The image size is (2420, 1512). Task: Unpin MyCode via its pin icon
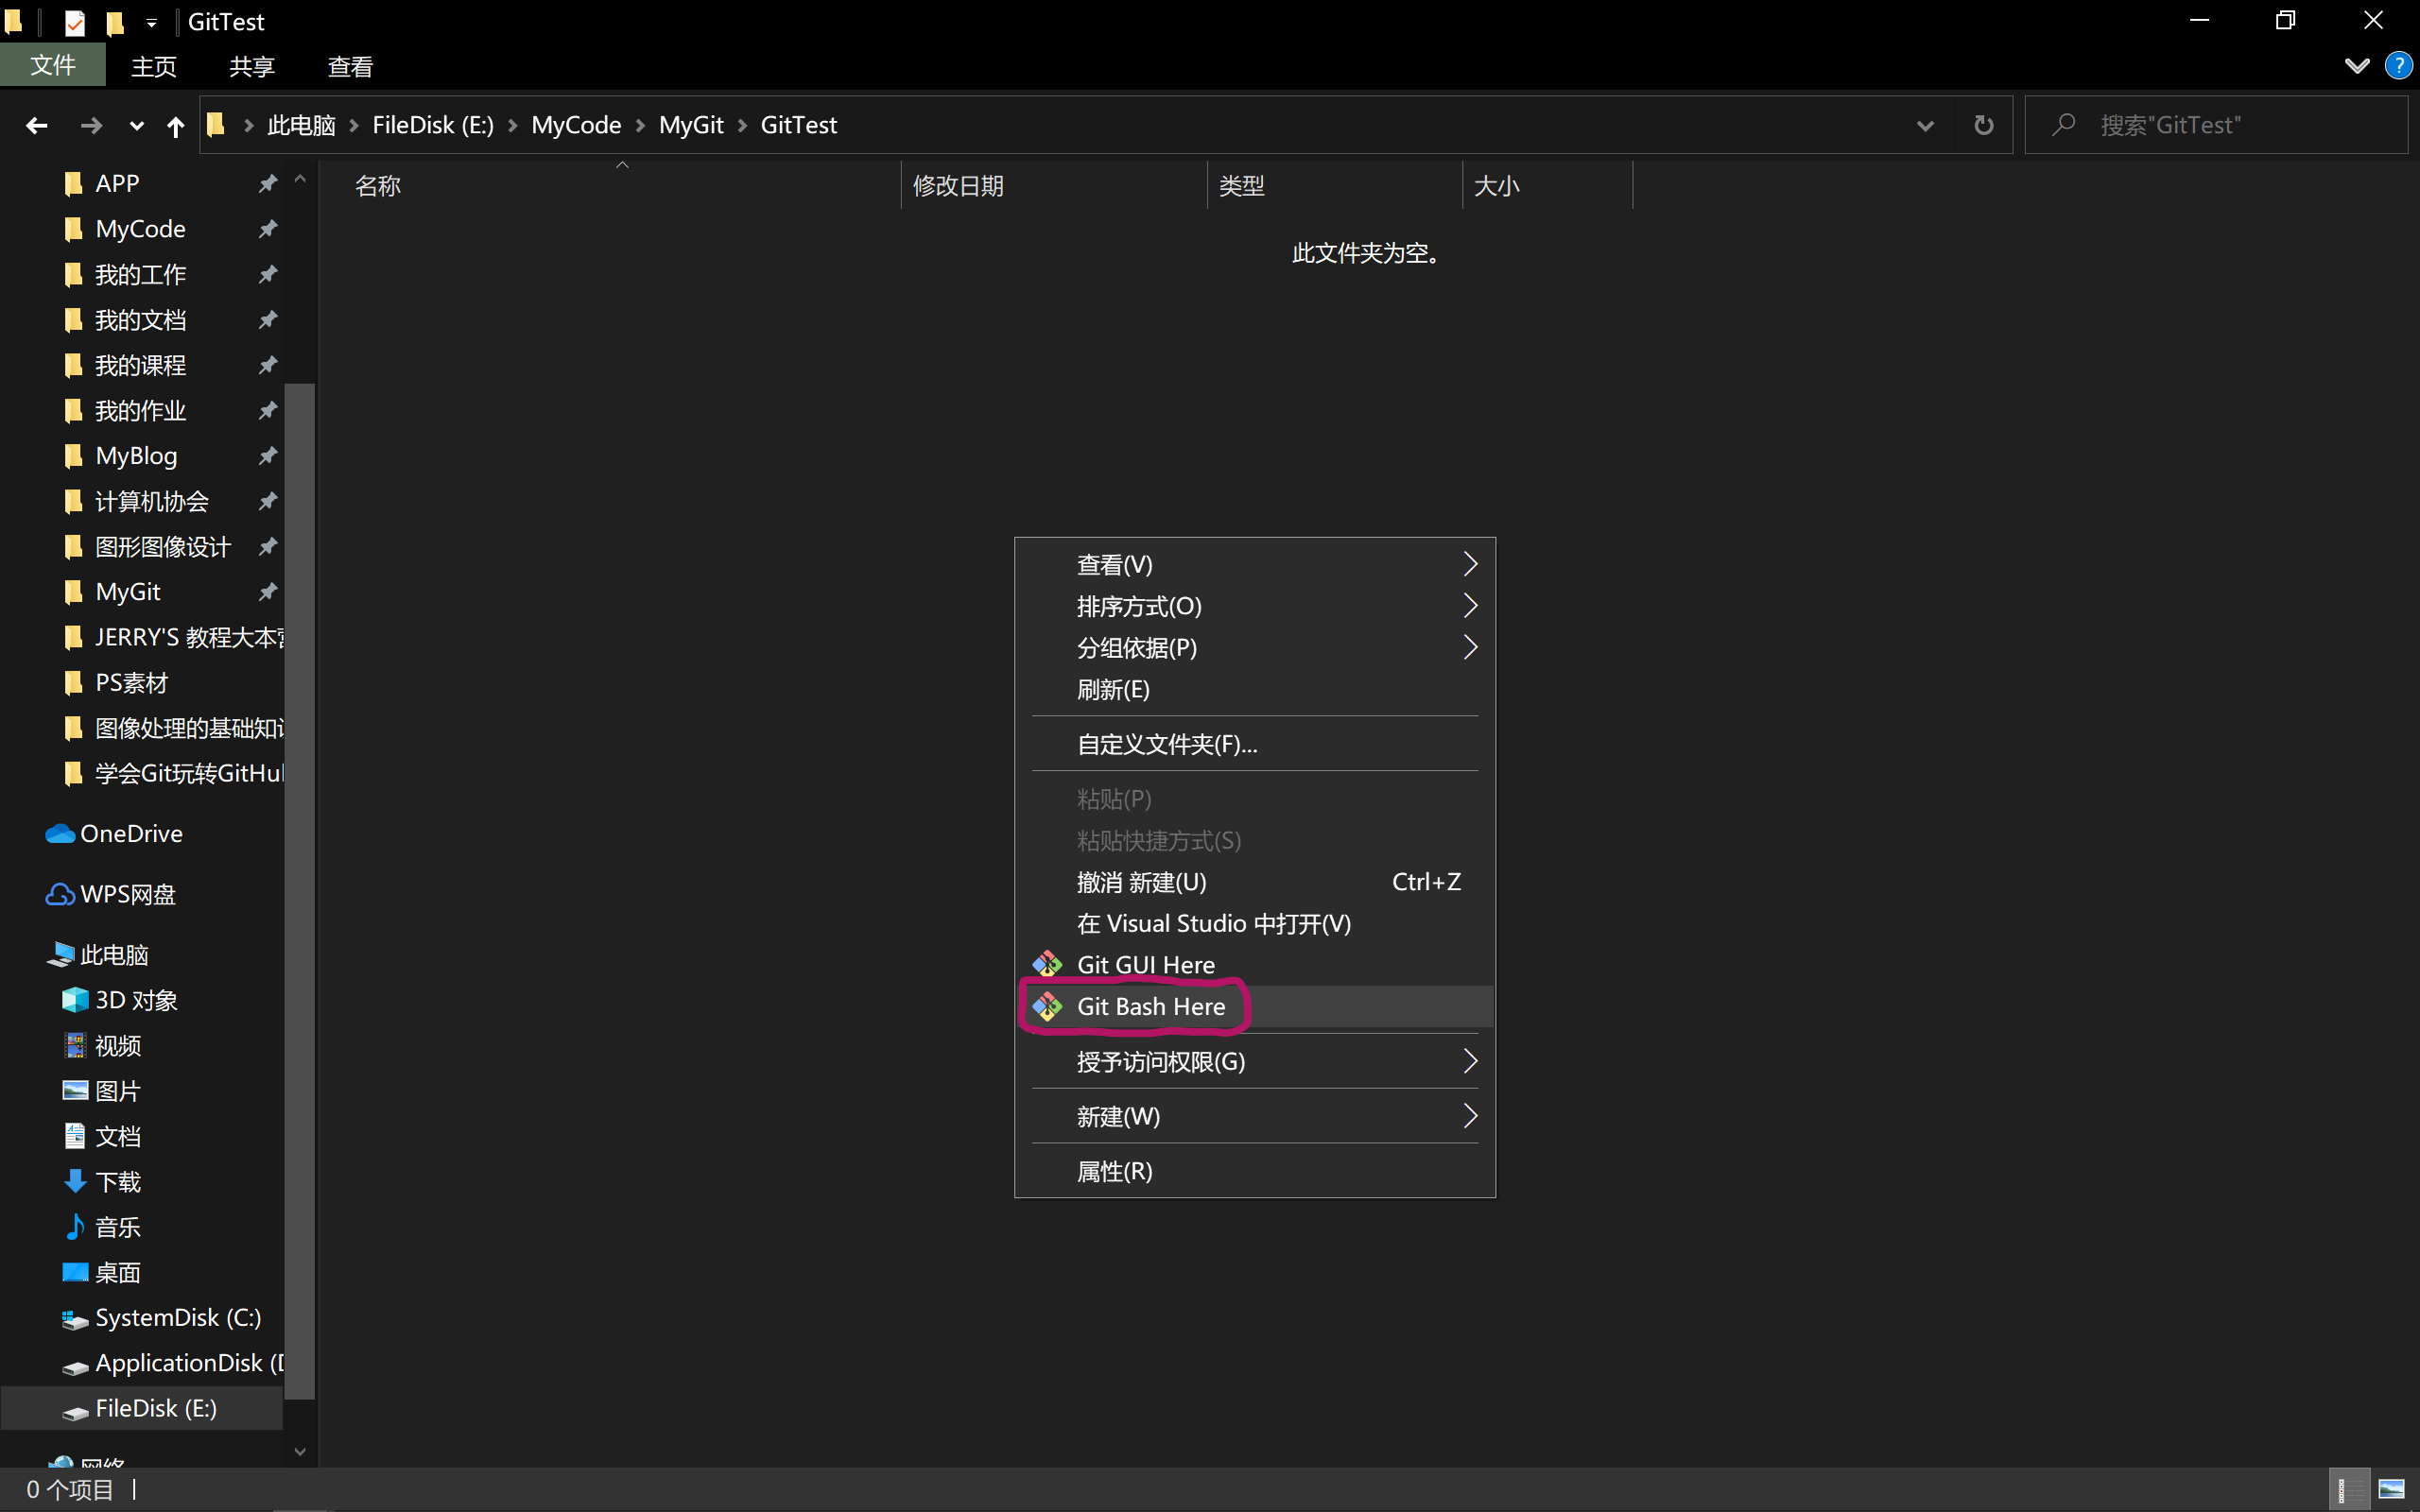coord(267,229)
